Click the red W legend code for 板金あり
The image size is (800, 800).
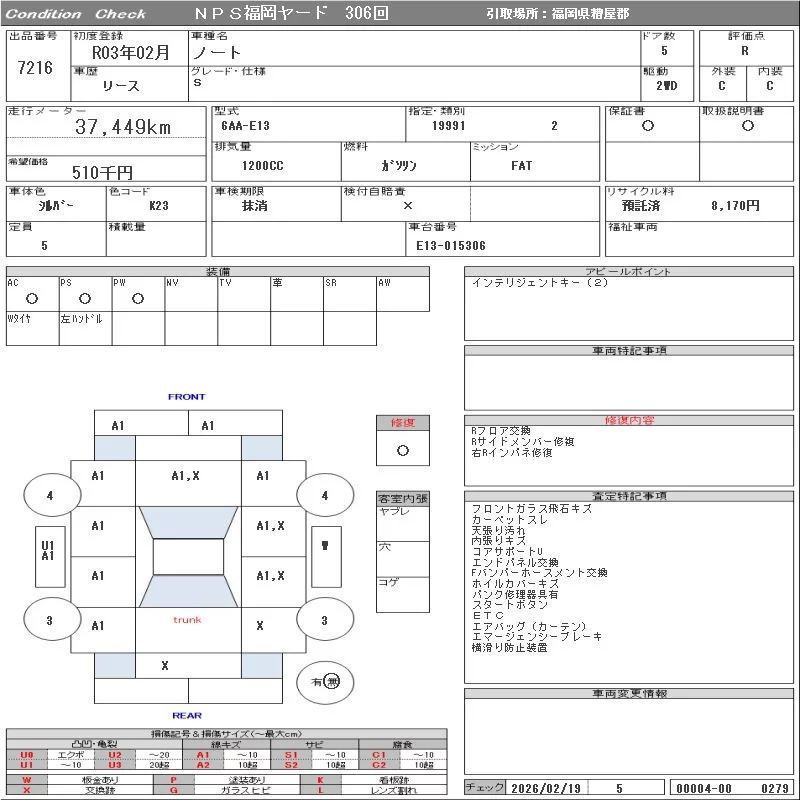(27, 780)
